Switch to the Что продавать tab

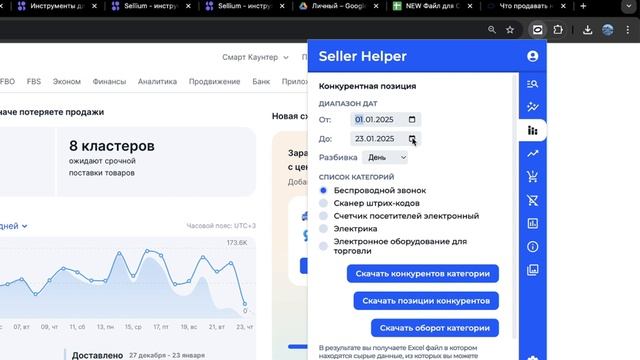pyautogui.click(x=527, y=6)
